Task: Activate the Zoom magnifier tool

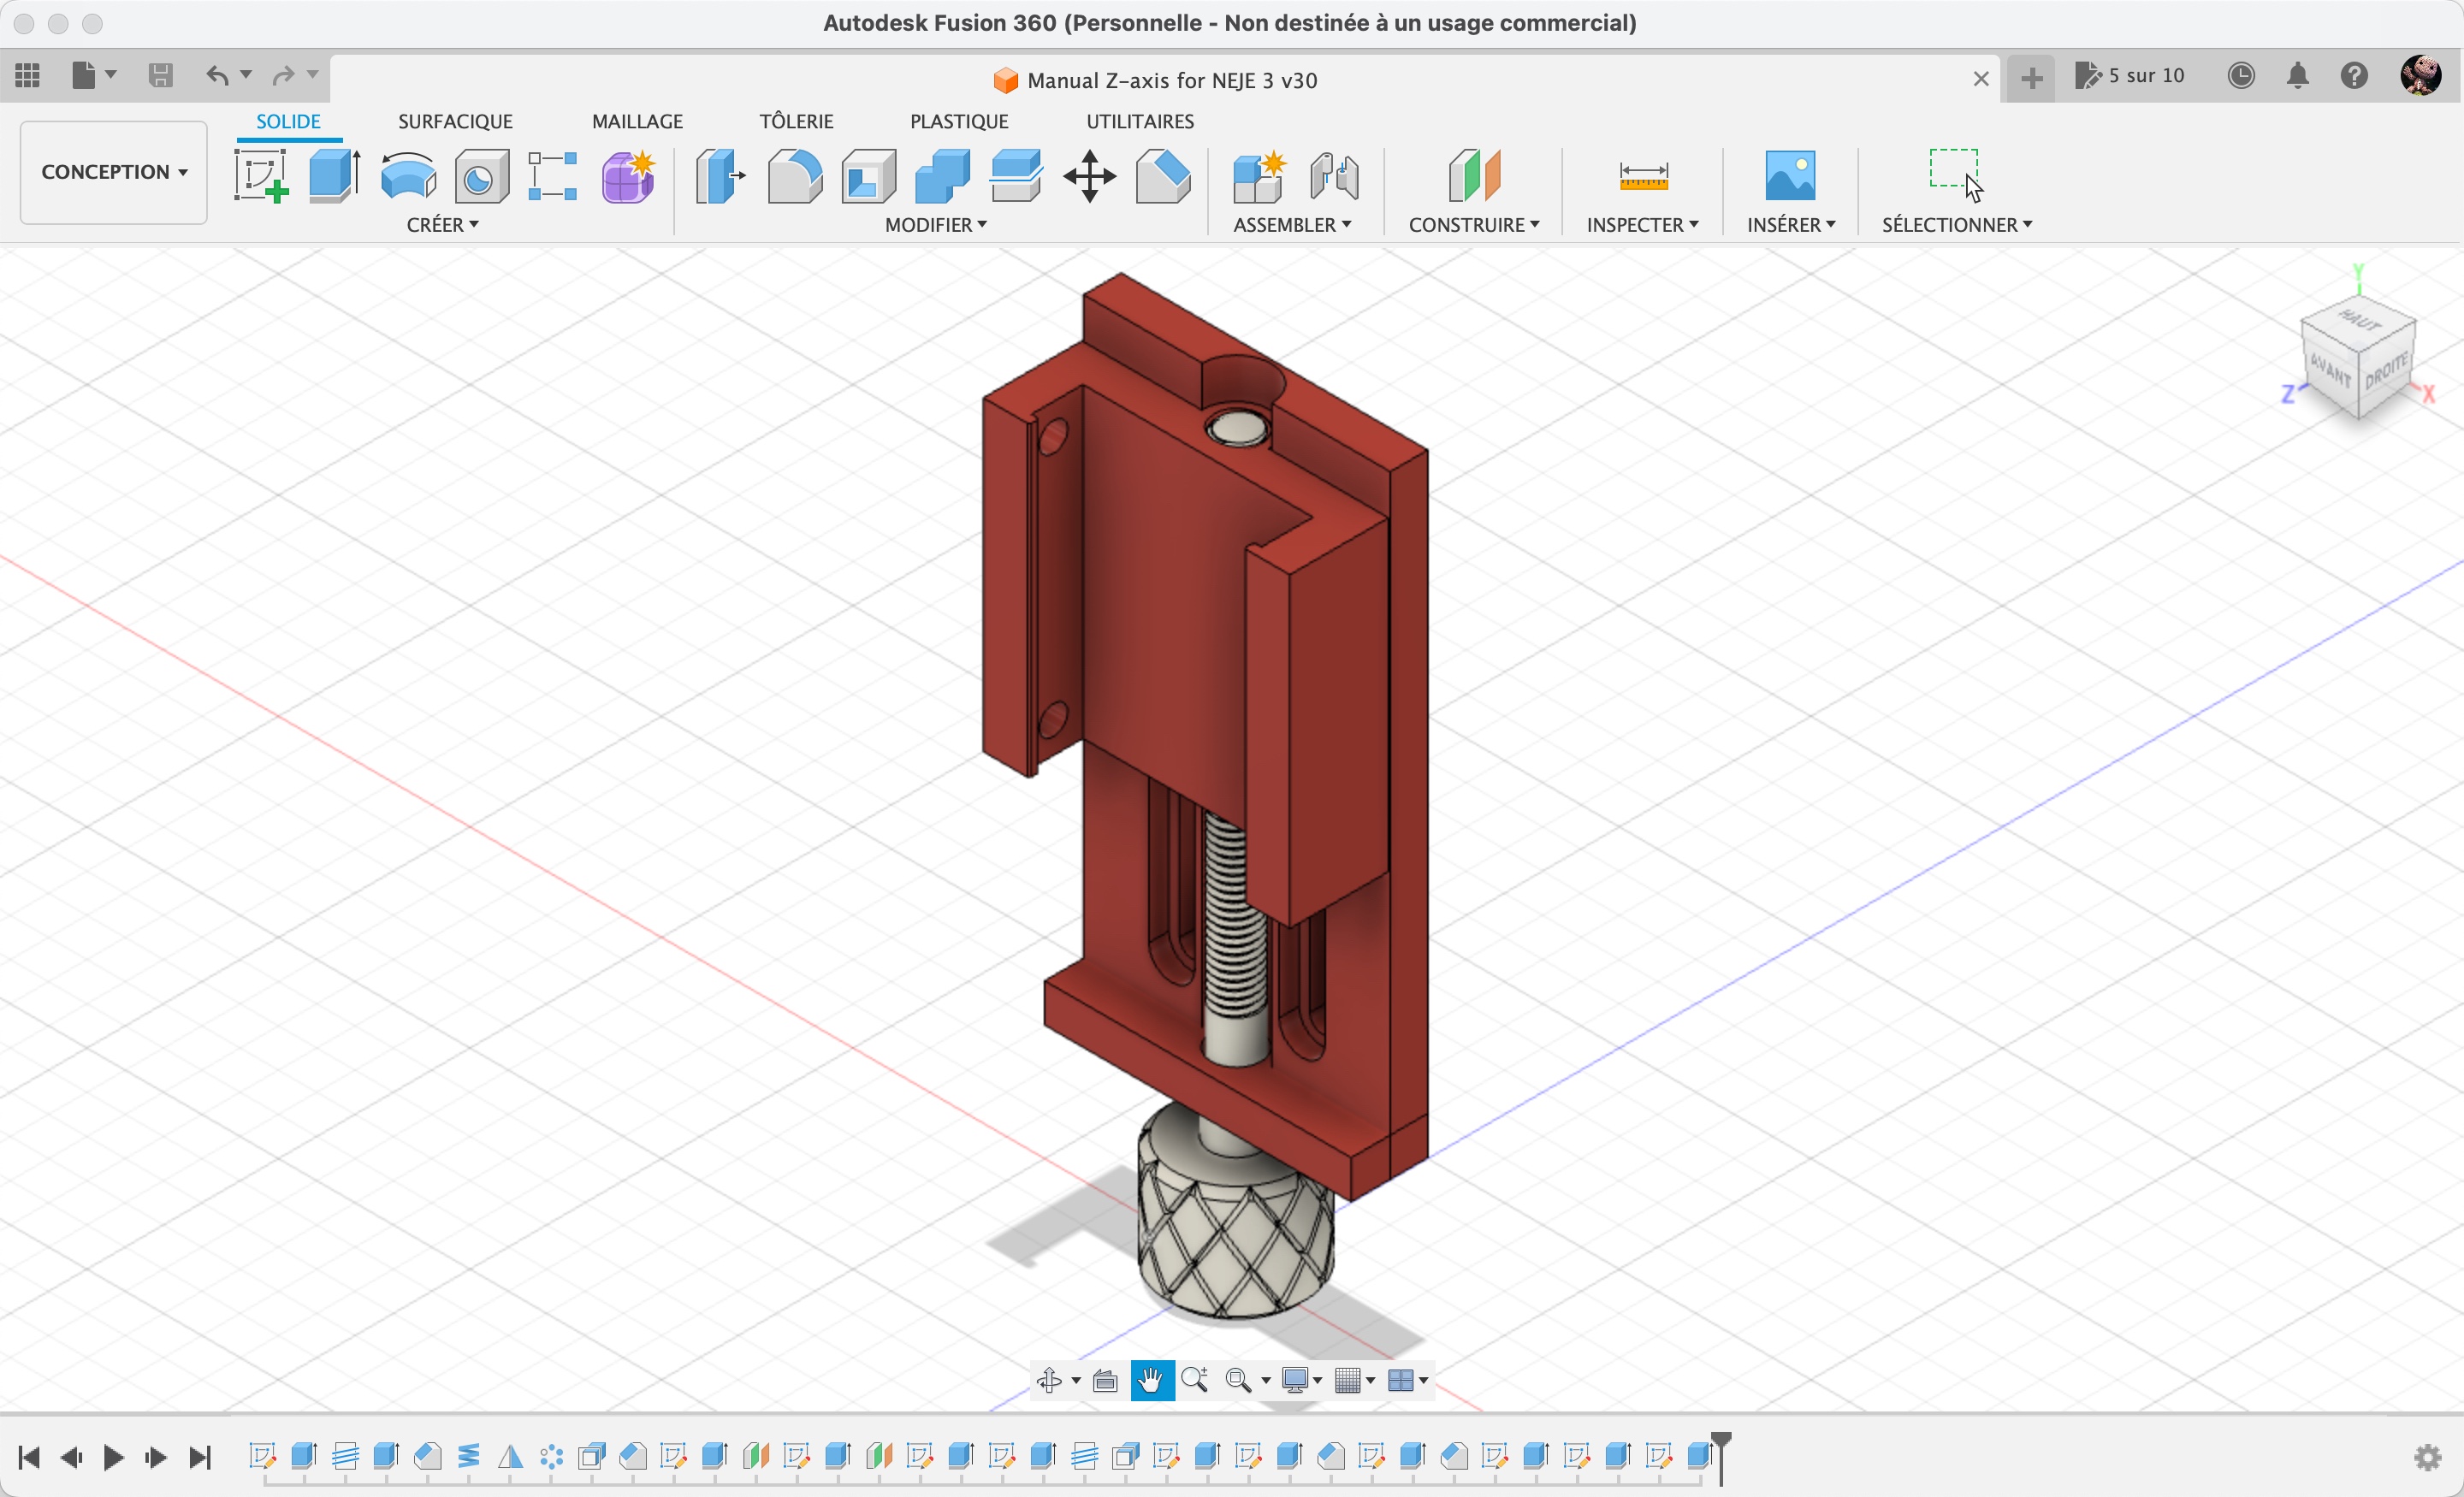Action: (x=1196, y=1381)
